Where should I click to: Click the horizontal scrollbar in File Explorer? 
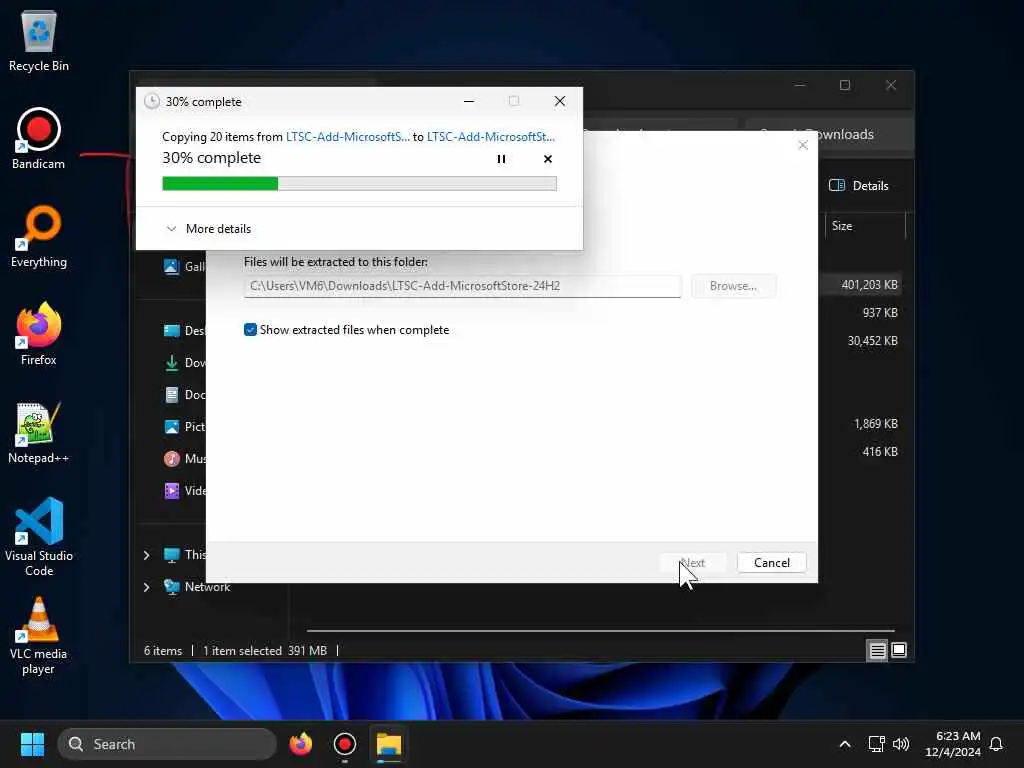[x=600, y=631]
